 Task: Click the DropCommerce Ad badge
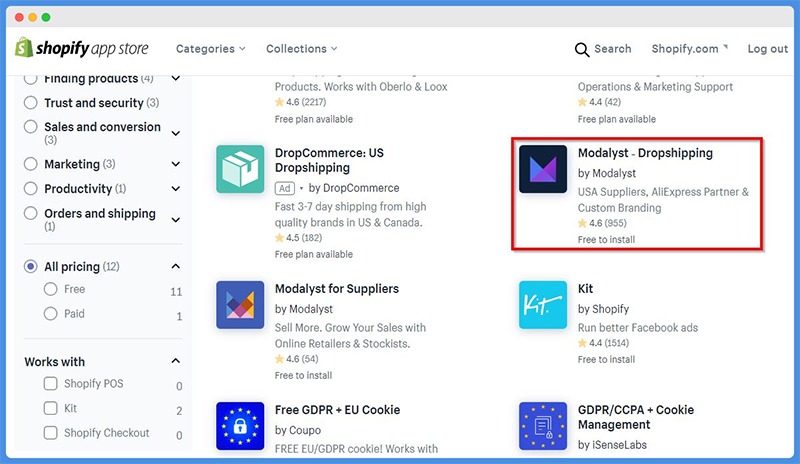(285, 188)
